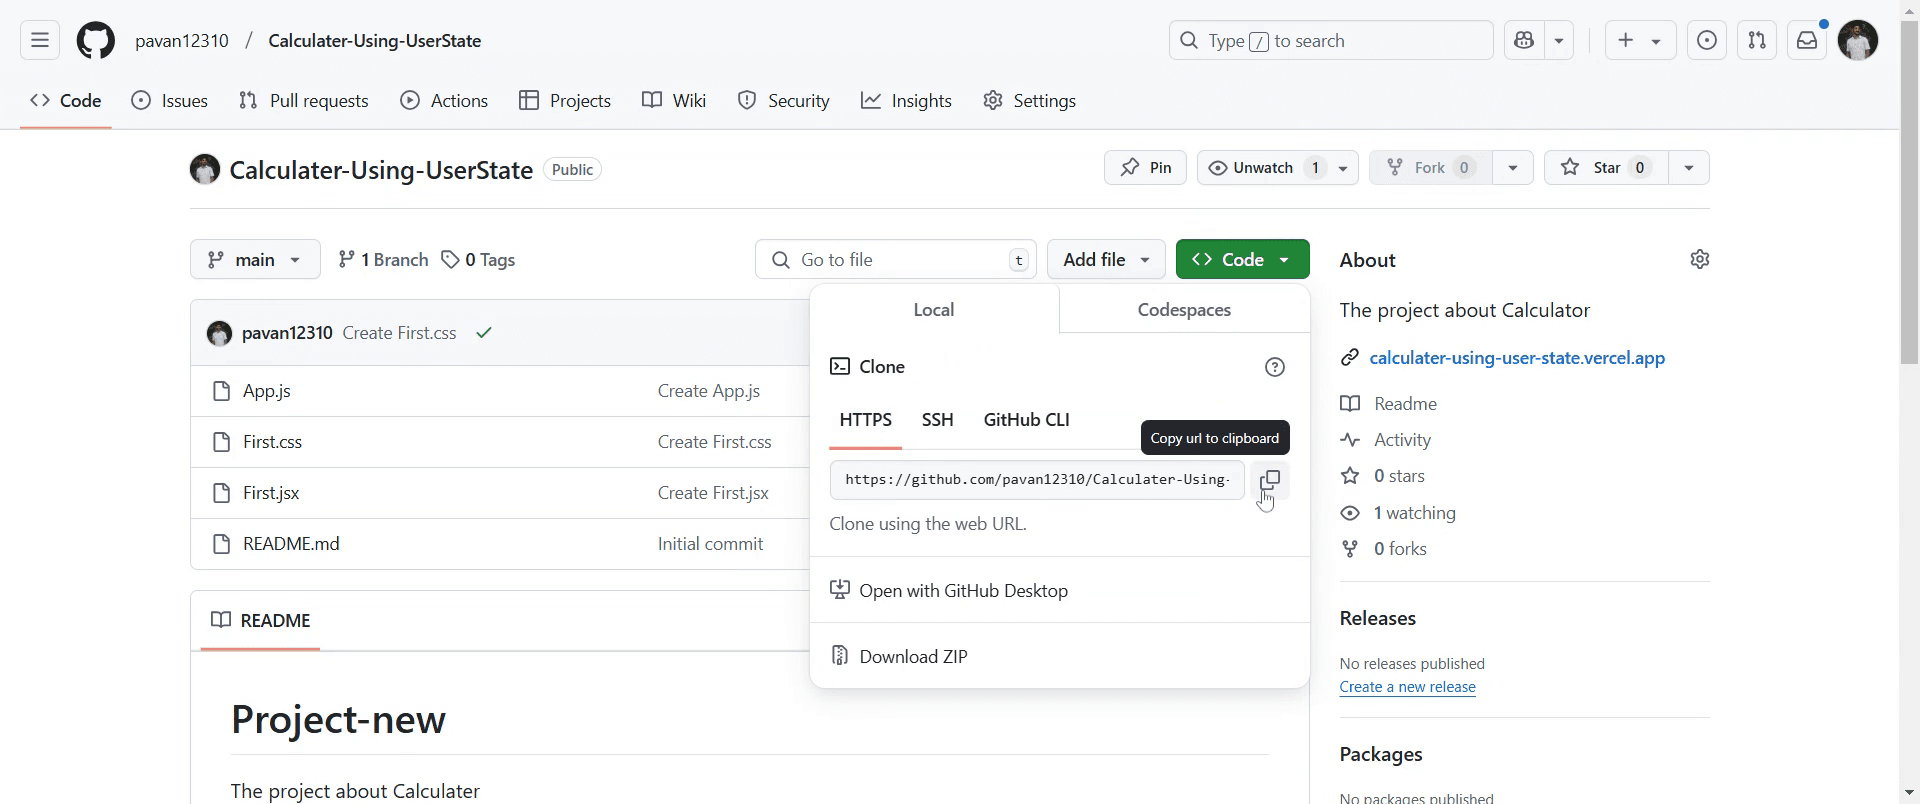The width and height of the screenshot is (1920, 804).
Task: Switch to the Issues tab
Action: click(x=170, y=101)
